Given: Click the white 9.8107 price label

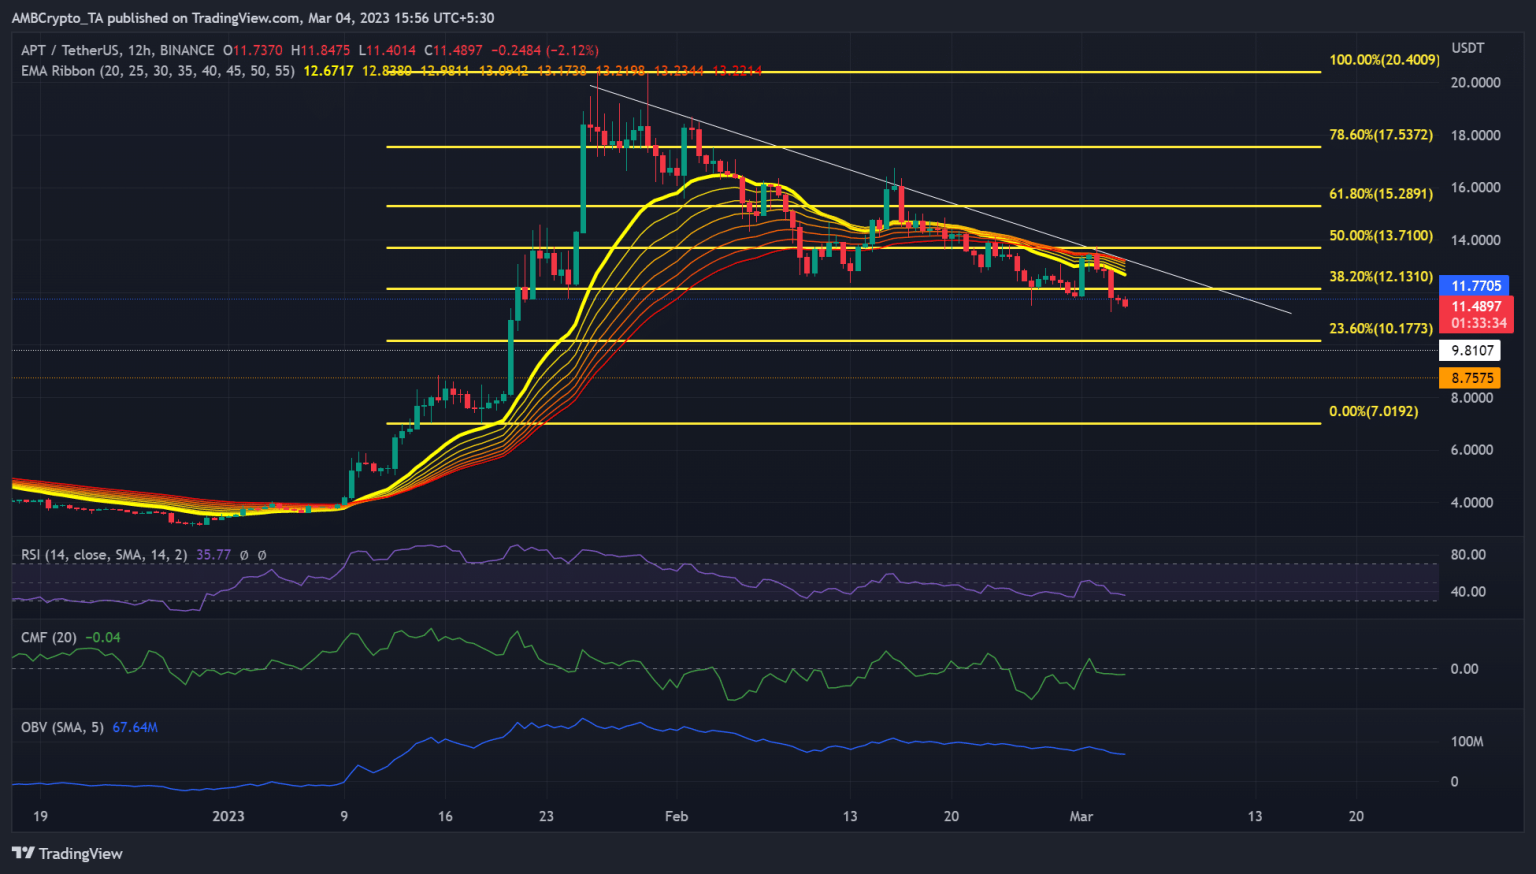Looking at the screenshot, I should (1472, 350).
